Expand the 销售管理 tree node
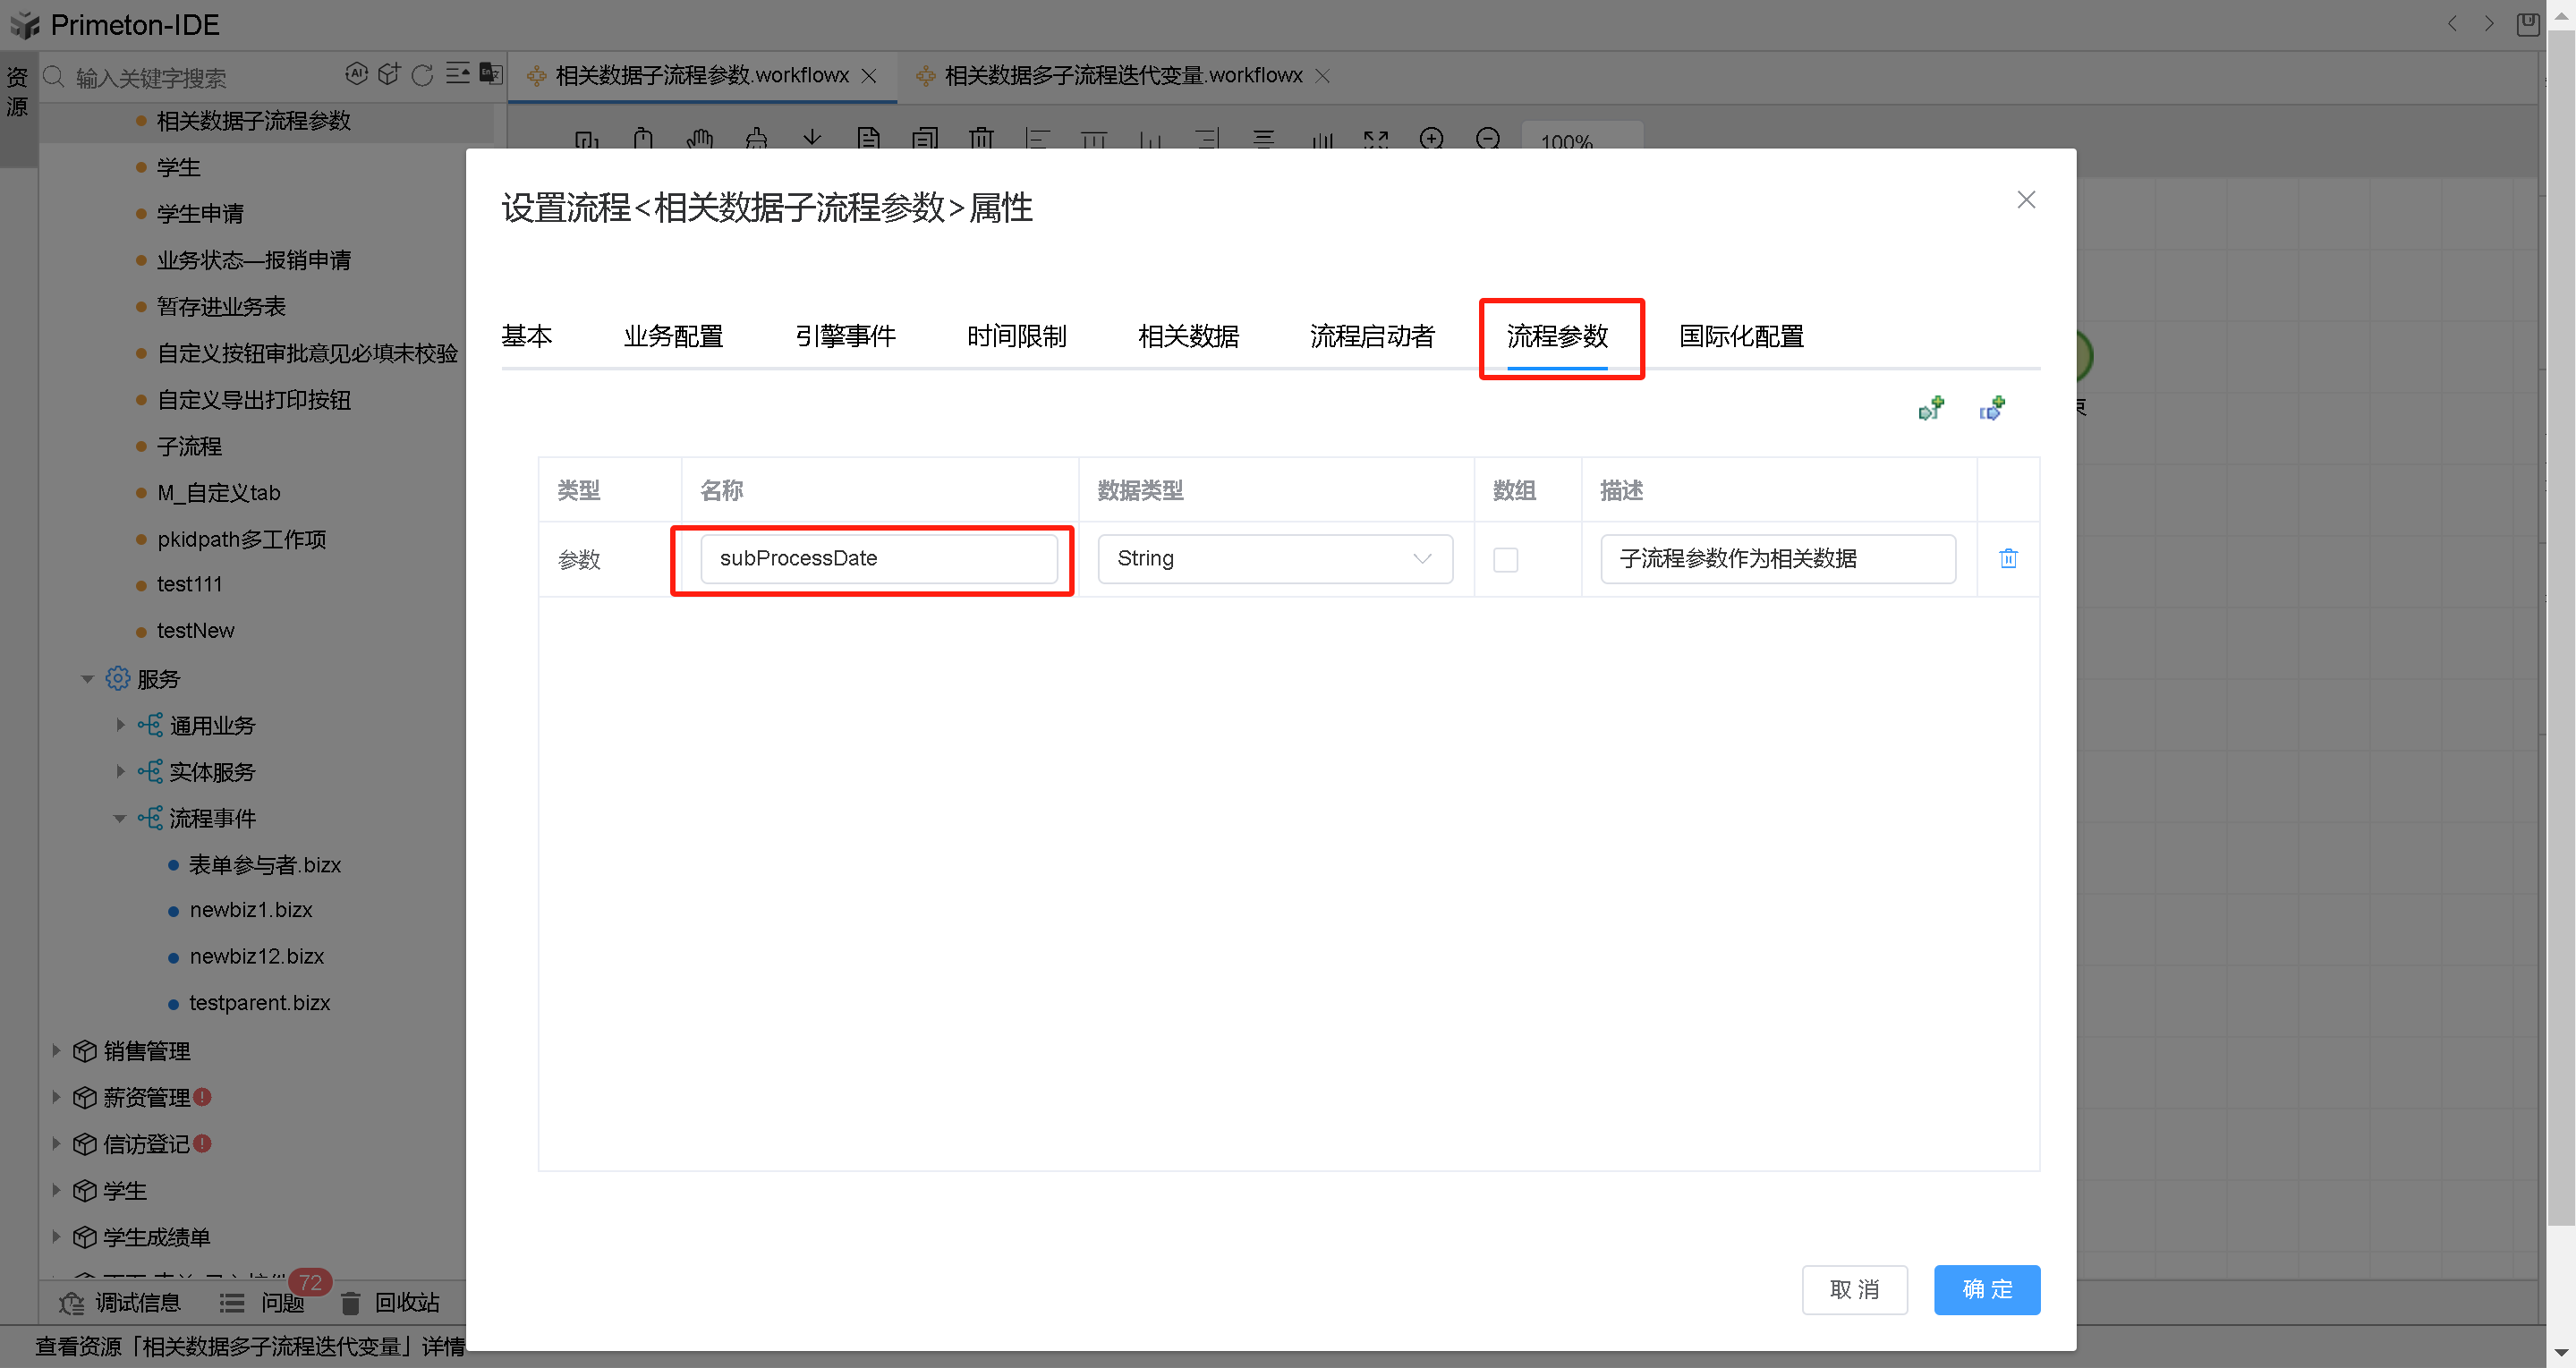Viewport: 2576px width, 1368px height. pos(56,1050)
